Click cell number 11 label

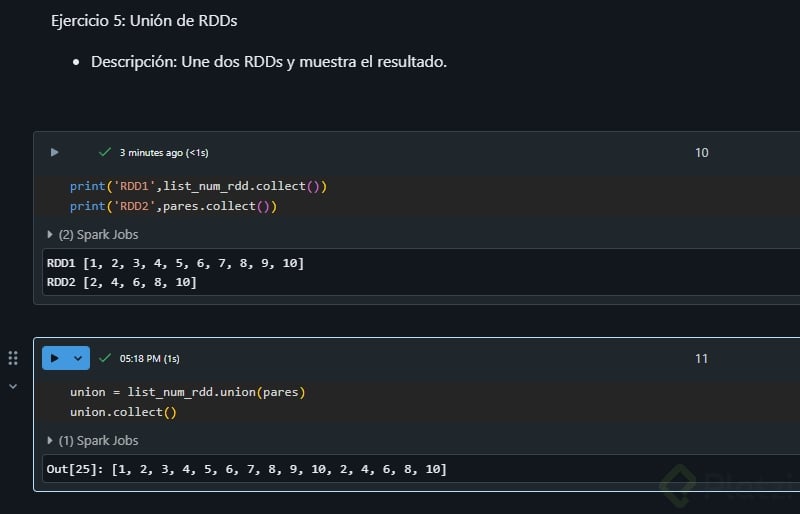tap(701, 358)
